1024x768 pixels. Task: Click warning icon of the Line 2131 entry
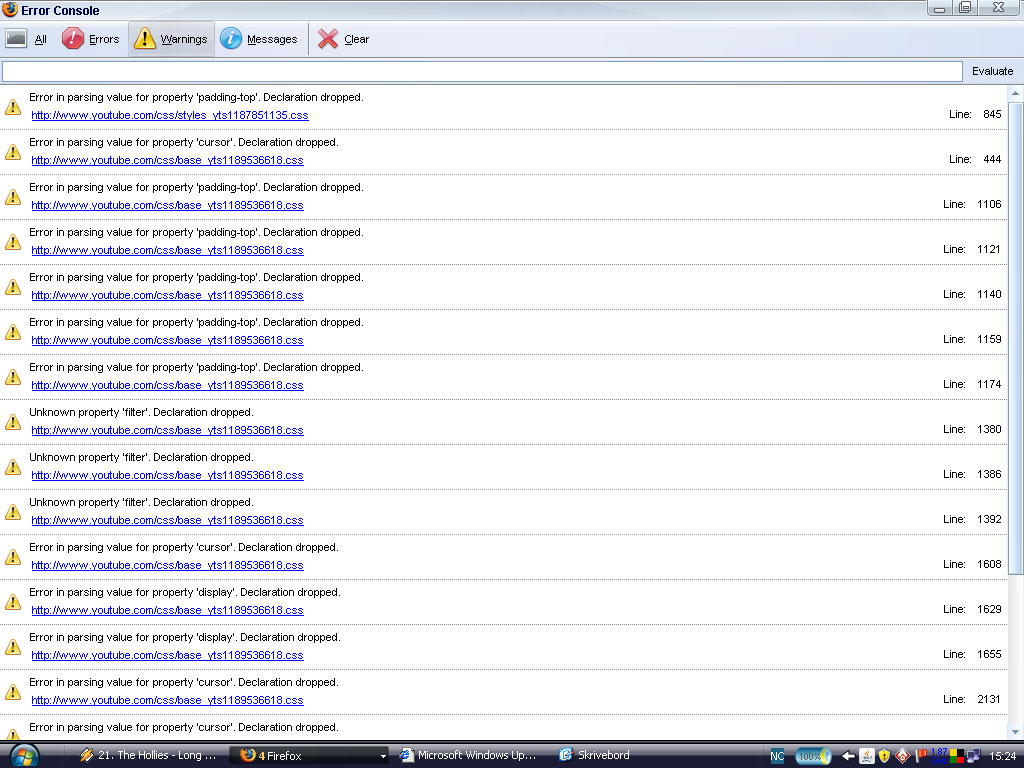pos(13,693)
